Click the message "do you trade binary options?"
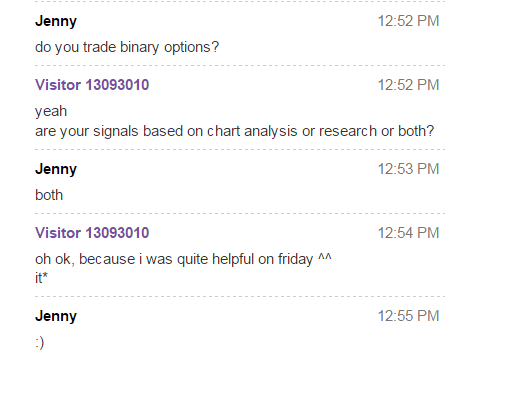 pos(127,47)
